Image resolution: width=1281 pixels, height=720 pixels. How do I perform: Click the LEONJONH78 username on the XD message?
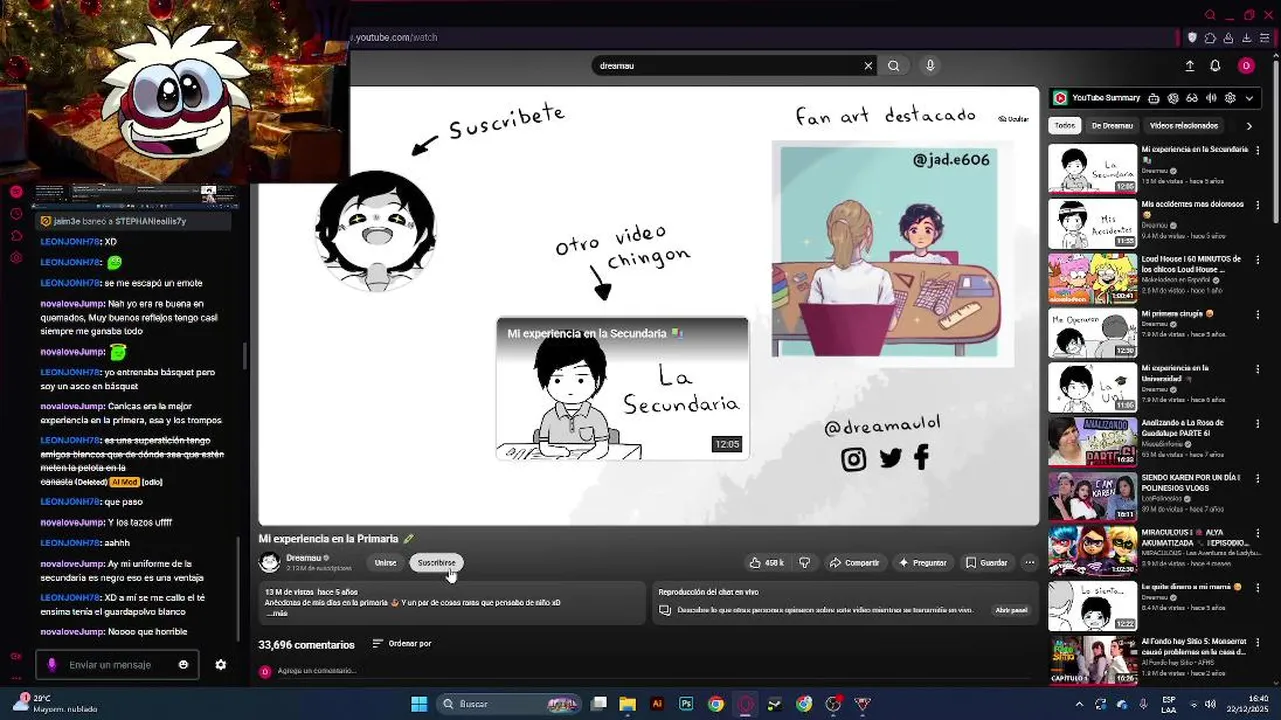click(x=71, y=242)
